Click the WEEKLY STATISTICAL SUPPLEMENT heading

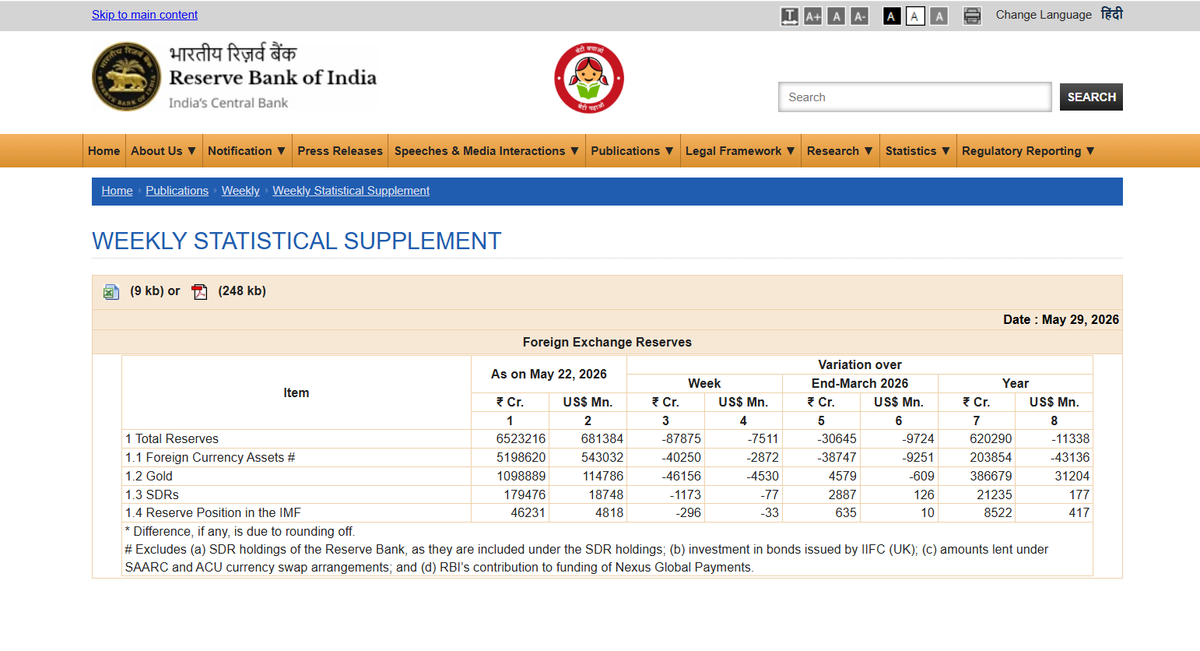point(297,241)
